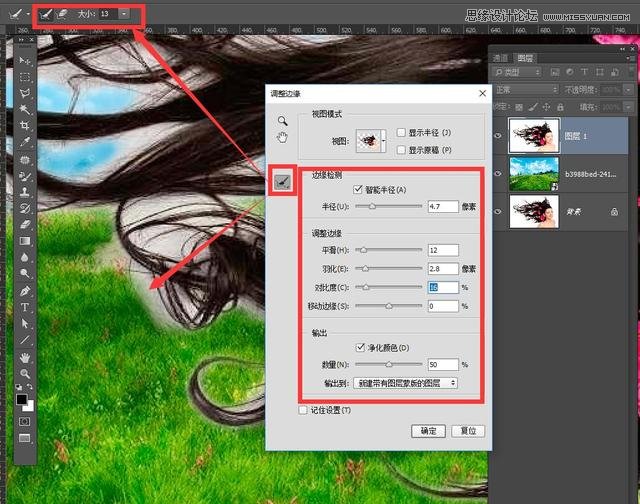Open tool preset picker dropdown arrow
Screen dimensions: 640x504
pos(28,14)
